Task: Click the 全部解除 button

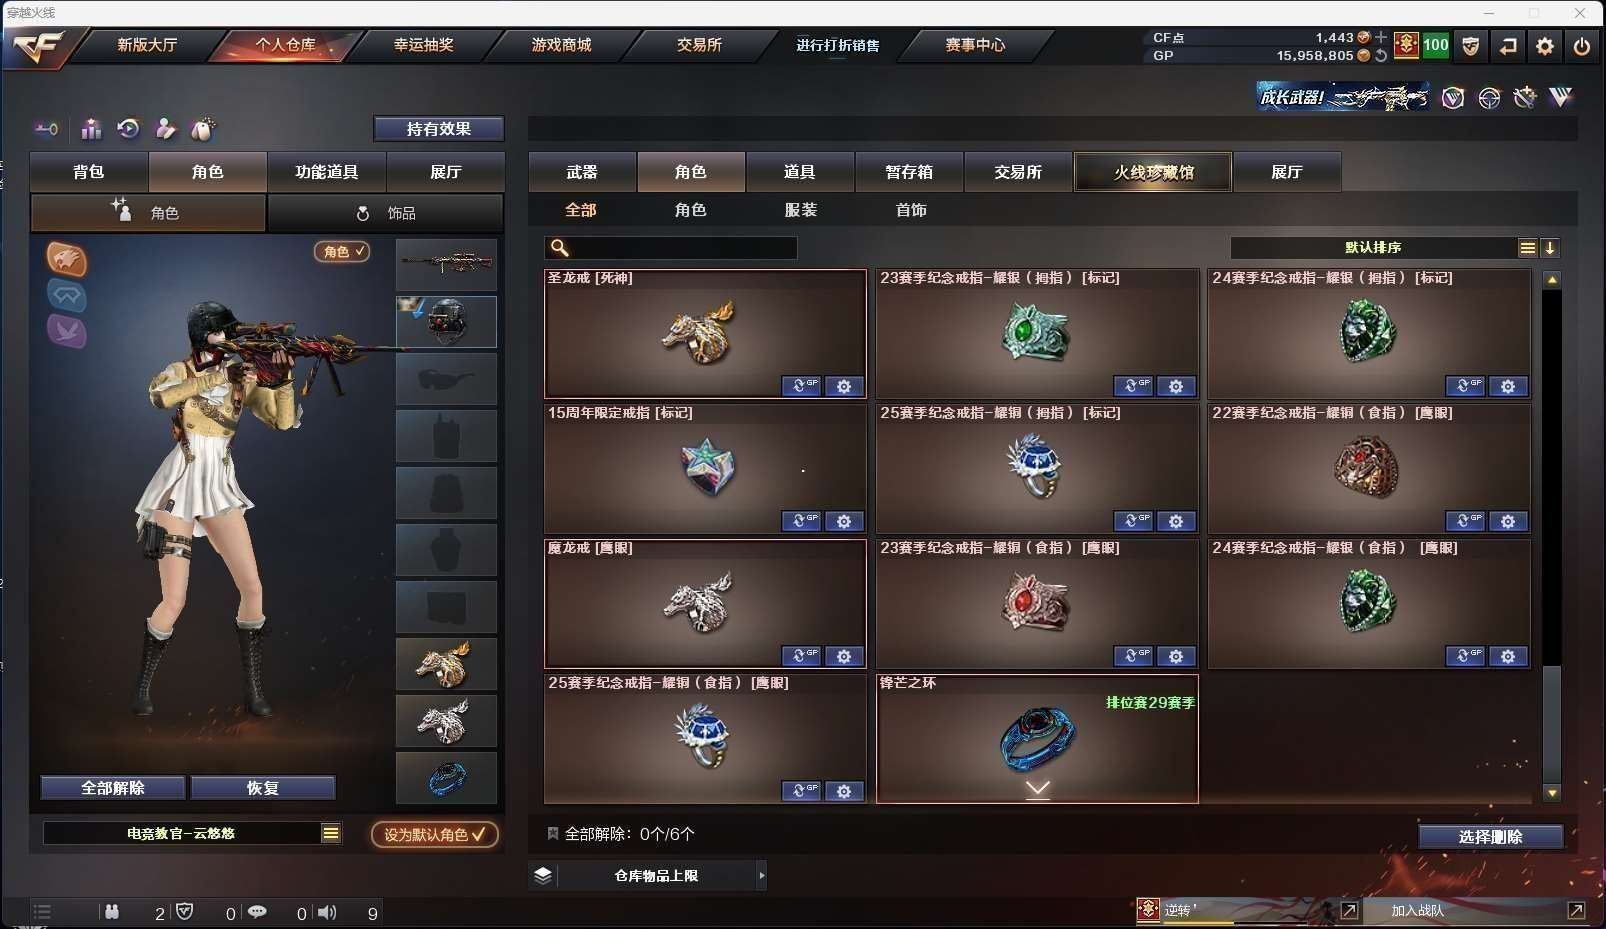Action: pyautogui.click(x=113, y=788)
